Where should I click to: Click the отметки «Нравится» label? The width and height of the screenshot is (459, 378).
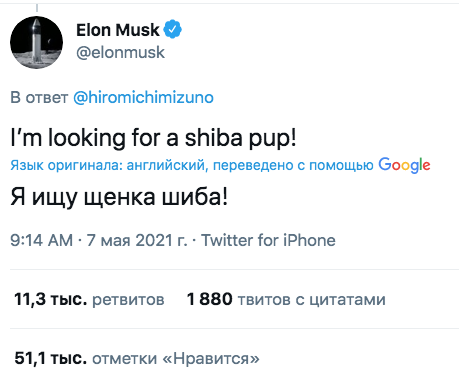click(x=176, y=359)
